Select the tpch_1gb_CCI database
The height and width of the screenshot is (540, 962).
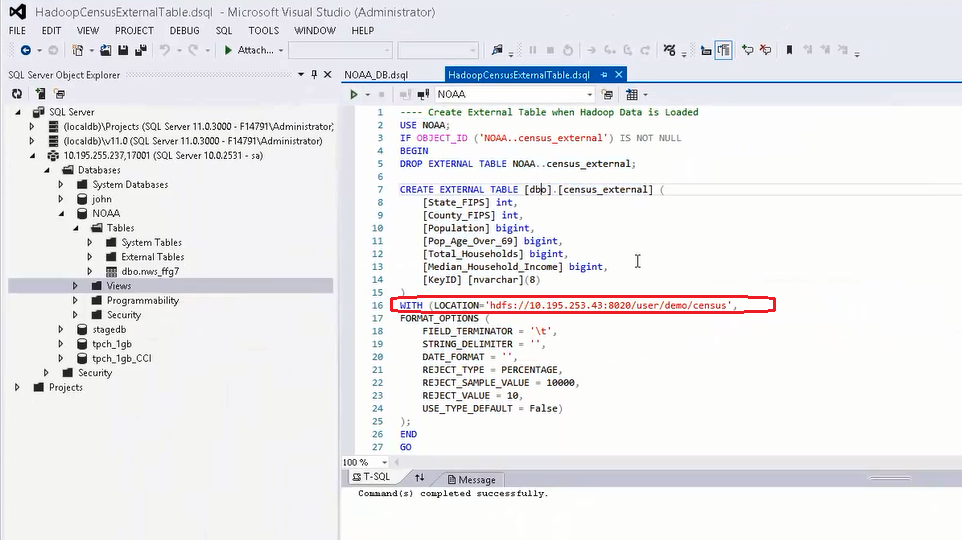121,358
